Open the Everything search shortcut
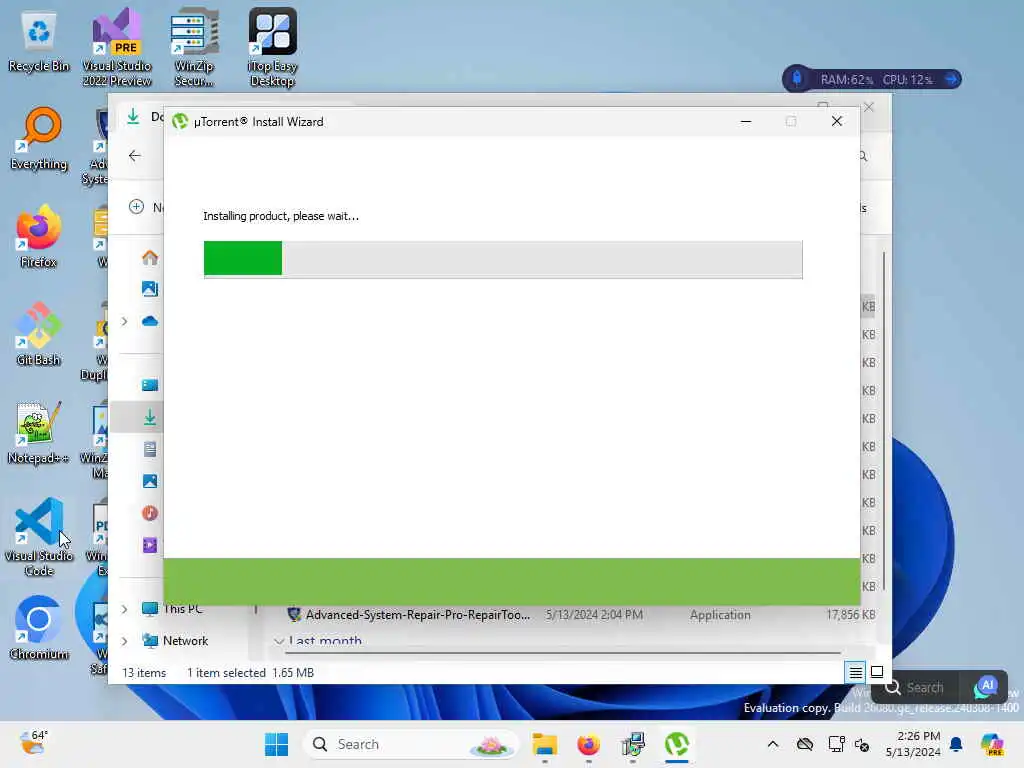 click(x=39, y=138)
